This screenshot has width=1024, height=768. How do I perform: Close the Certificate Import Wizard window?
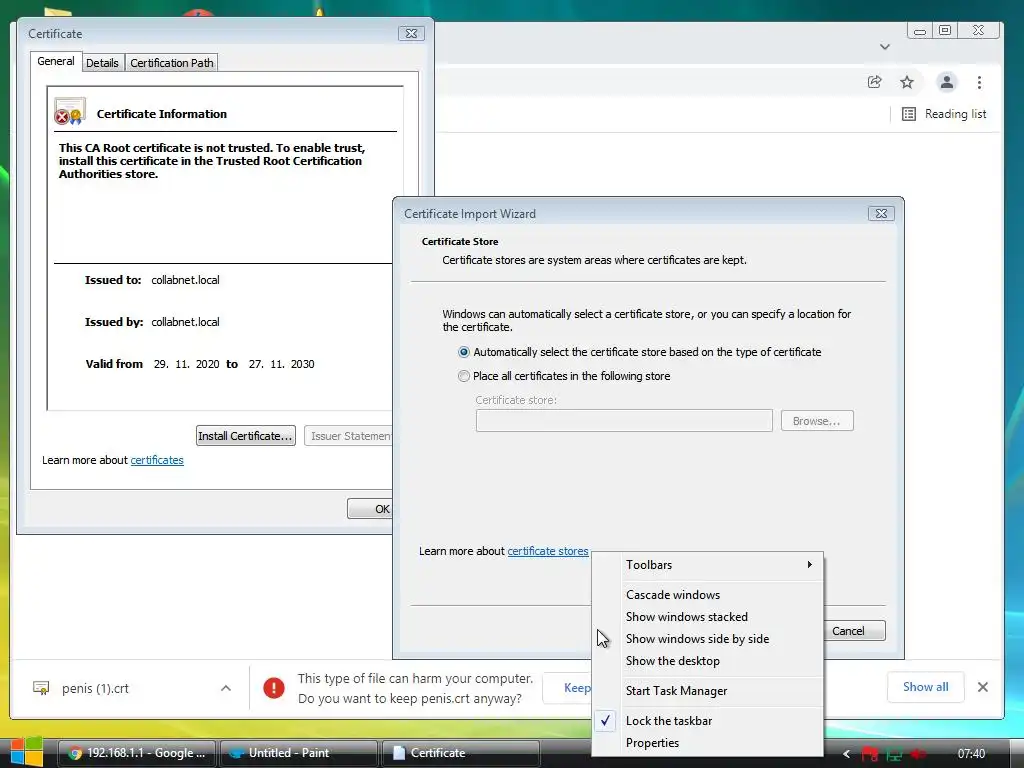881,214
